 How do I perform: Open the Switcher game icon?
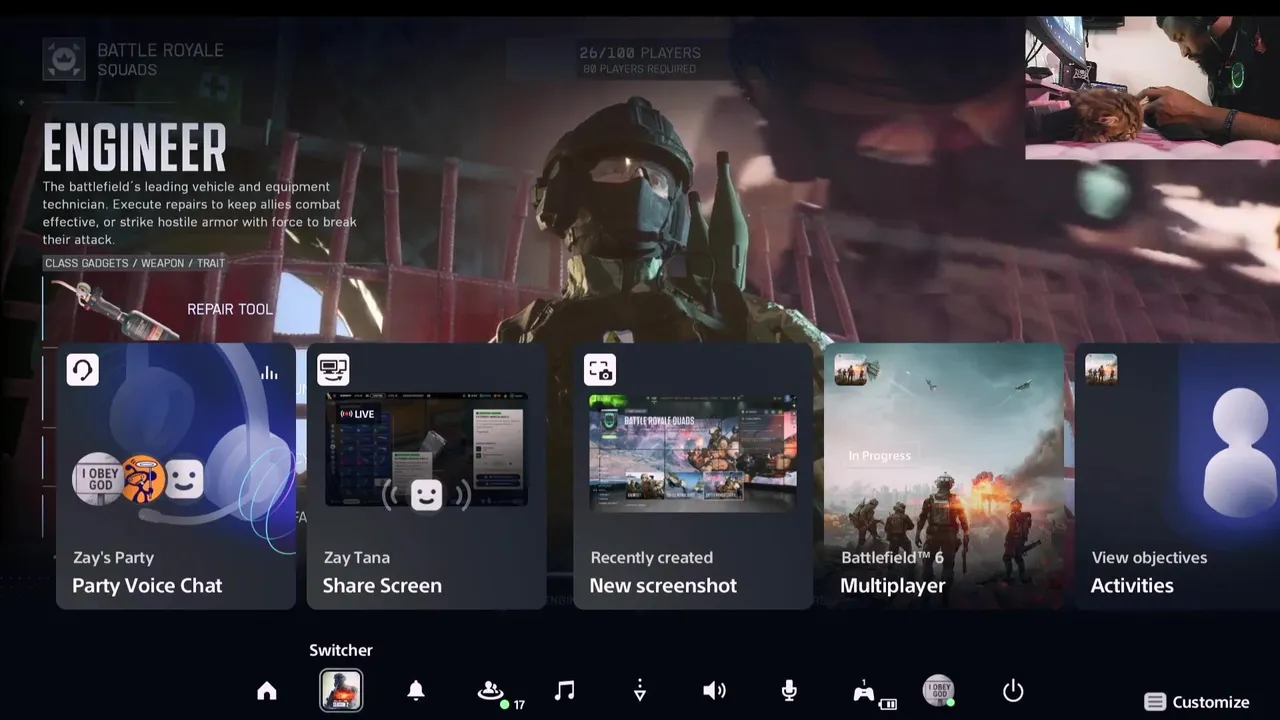click(341, 691)
